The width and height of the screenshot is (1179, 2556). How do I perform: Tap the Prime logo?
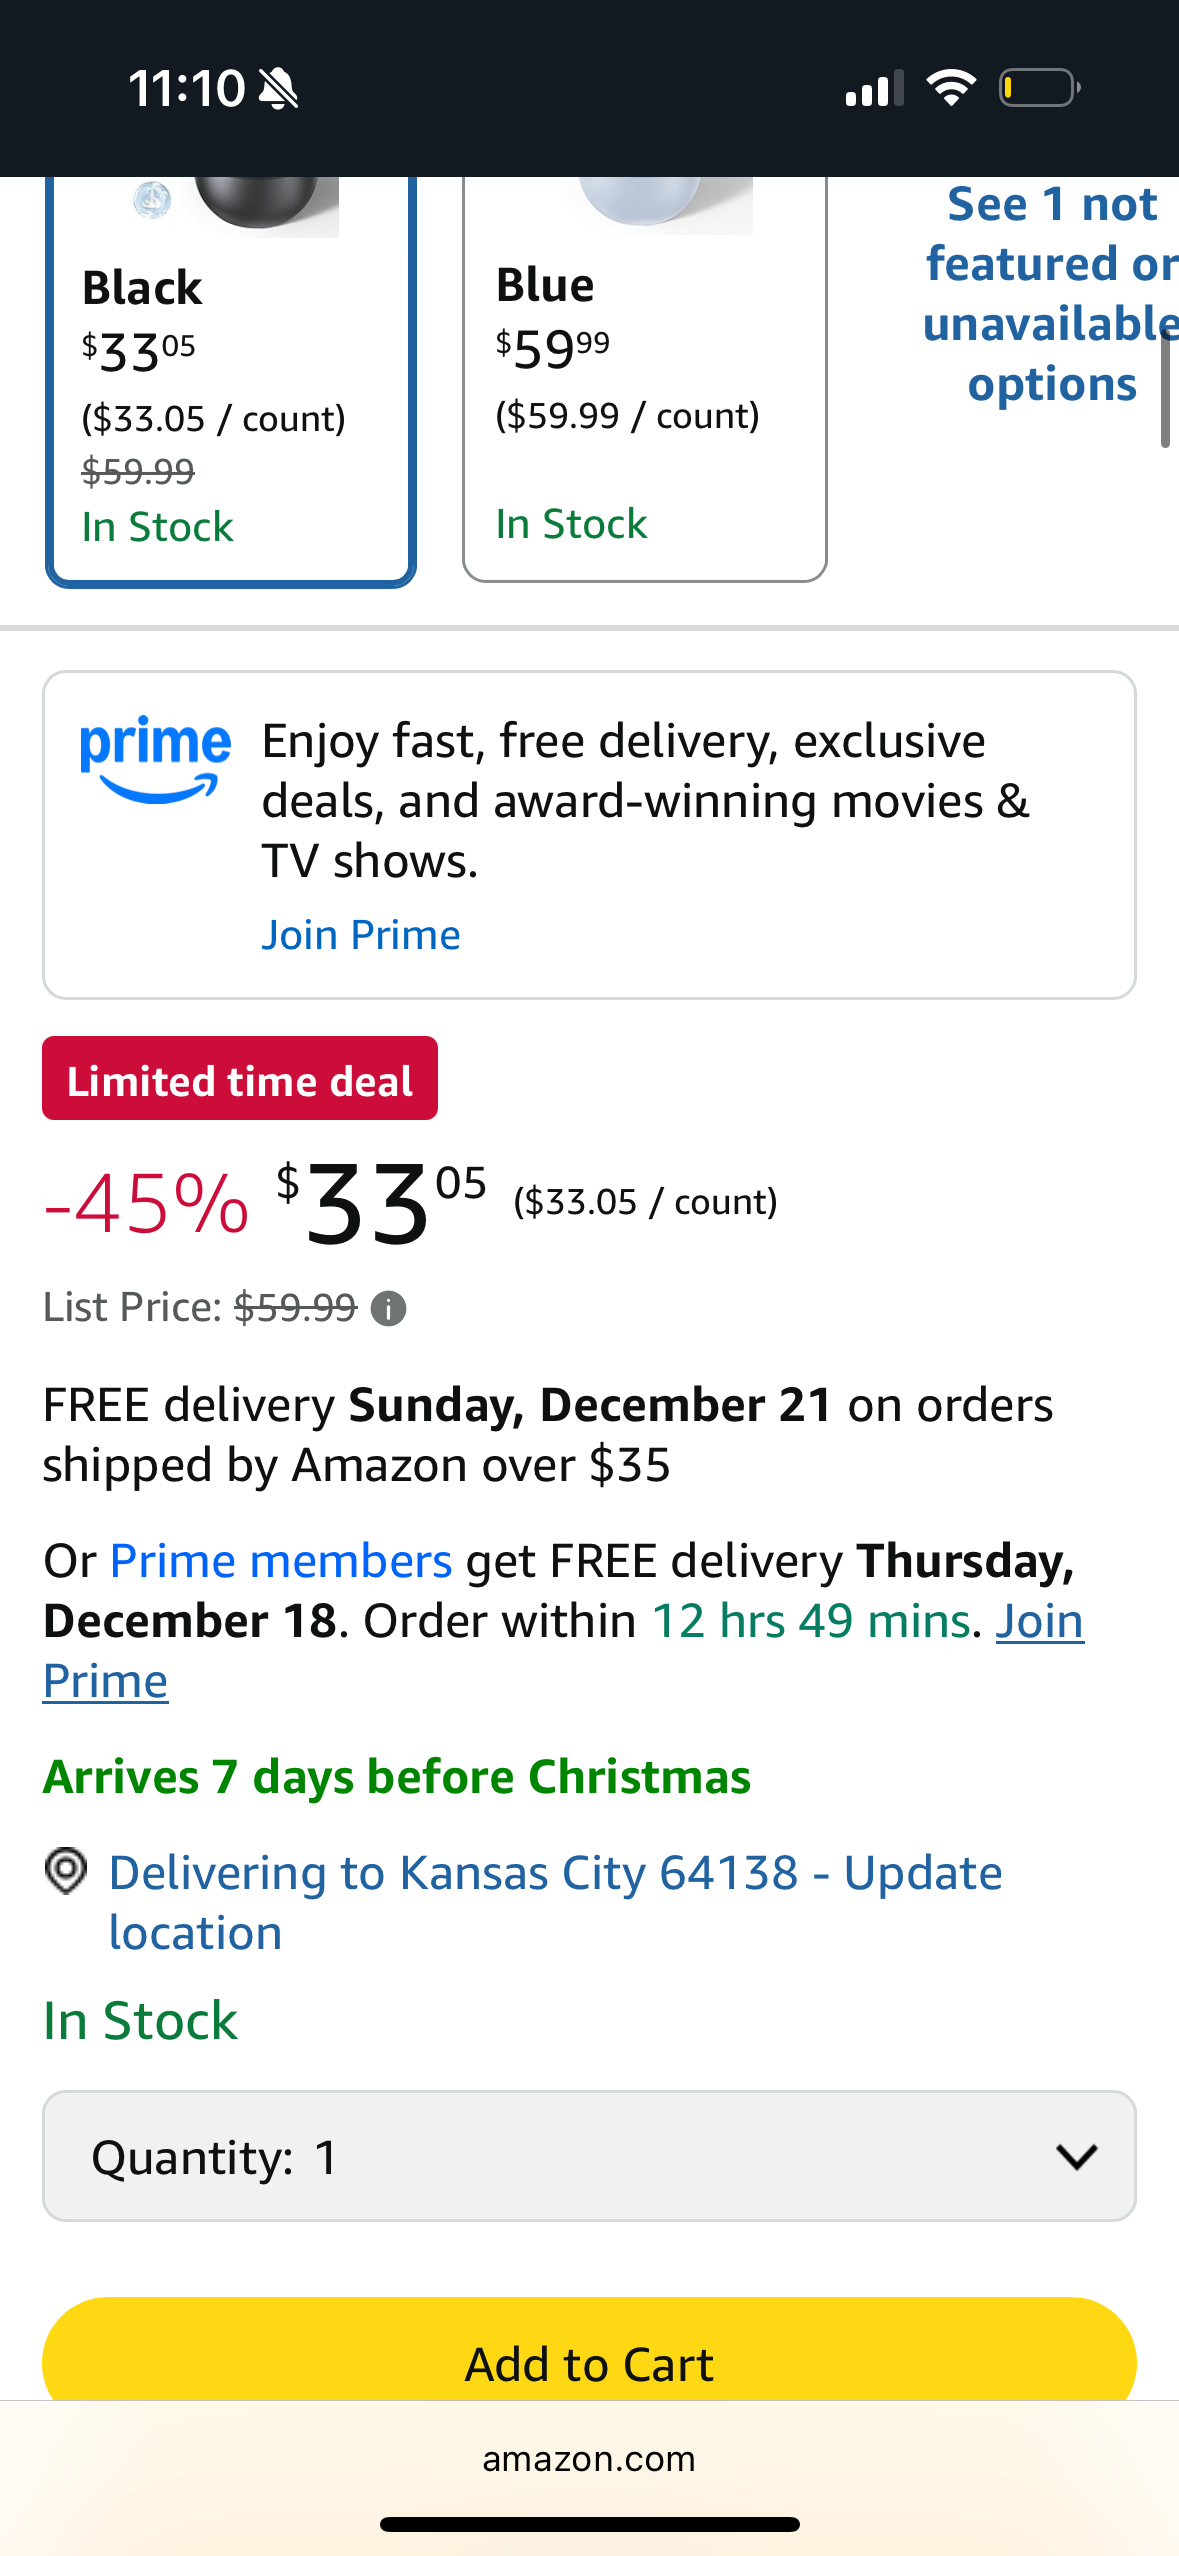[155, 760]
